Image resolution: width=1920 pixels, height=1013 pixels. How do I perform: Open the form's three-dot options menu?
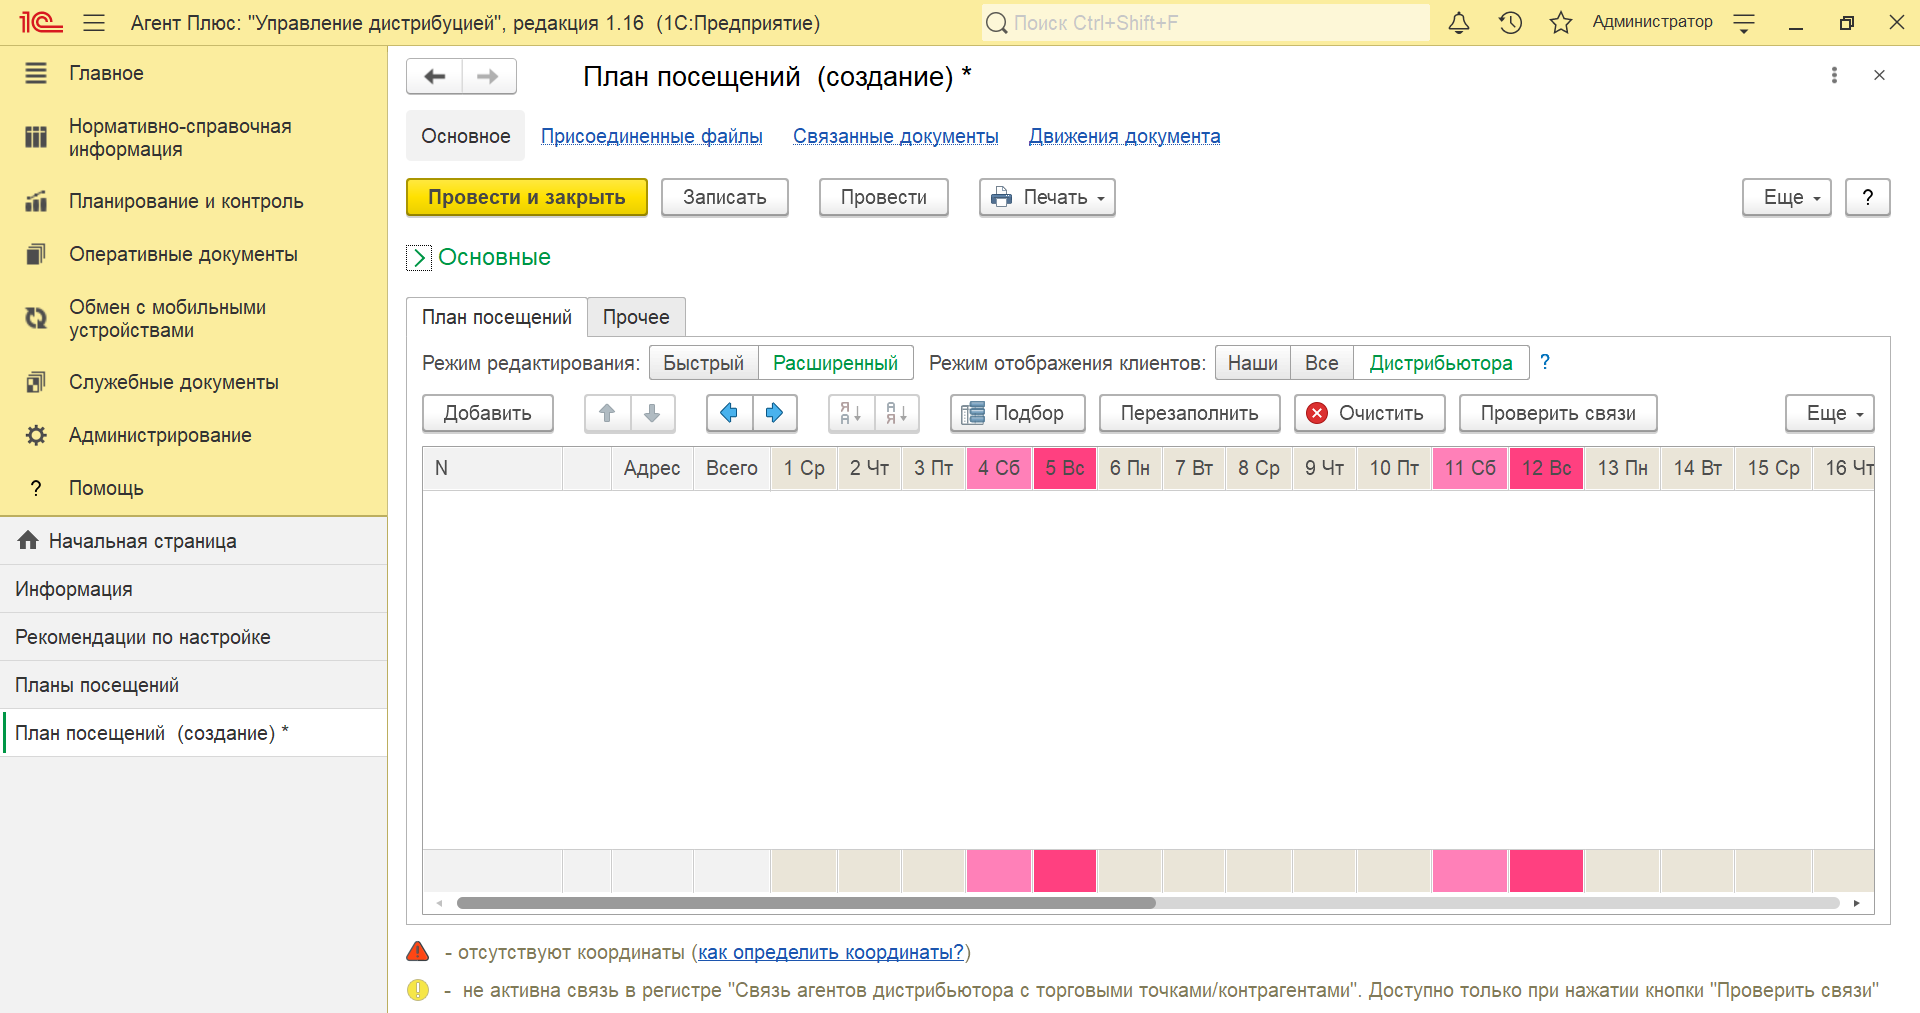pos(1834,75)
